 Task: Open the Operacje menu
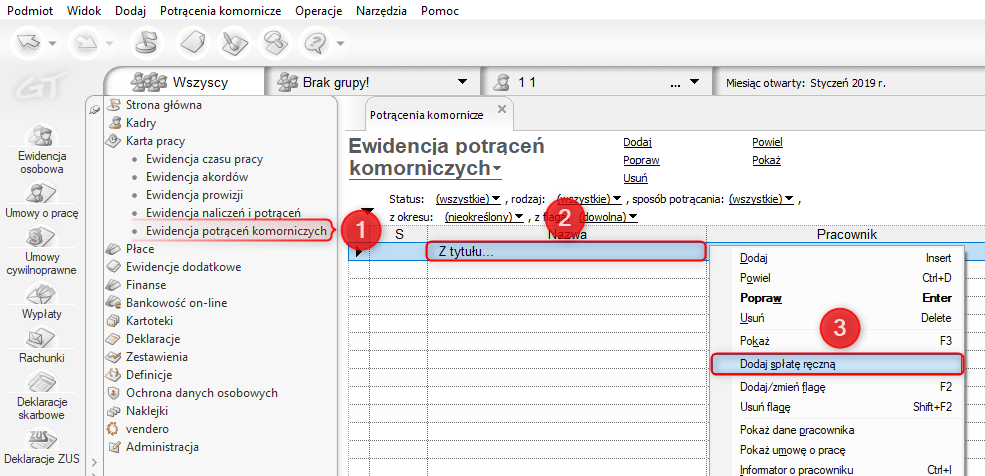point(318,11)
